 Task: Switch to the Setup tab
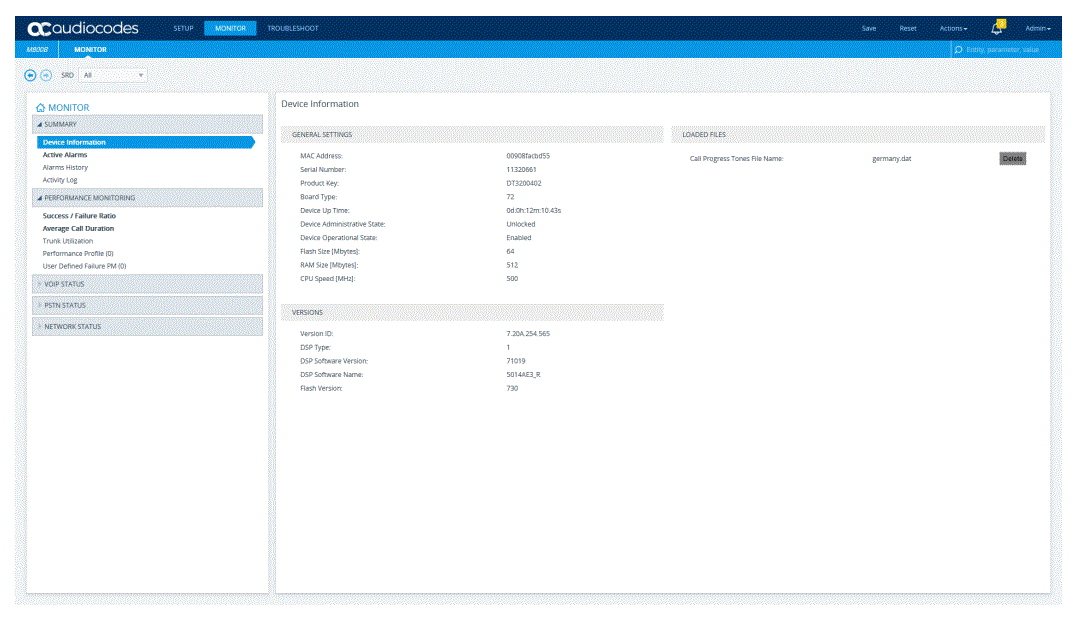183,28
